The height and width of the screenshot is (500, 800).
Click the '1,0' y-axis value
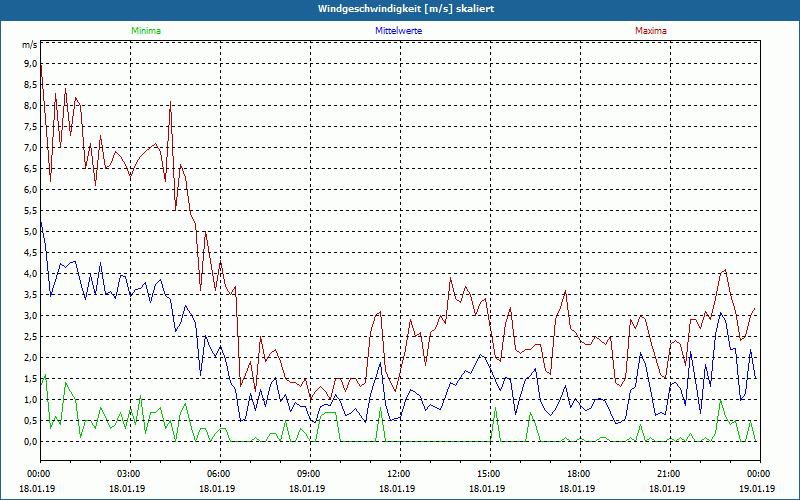coord(31,399)
